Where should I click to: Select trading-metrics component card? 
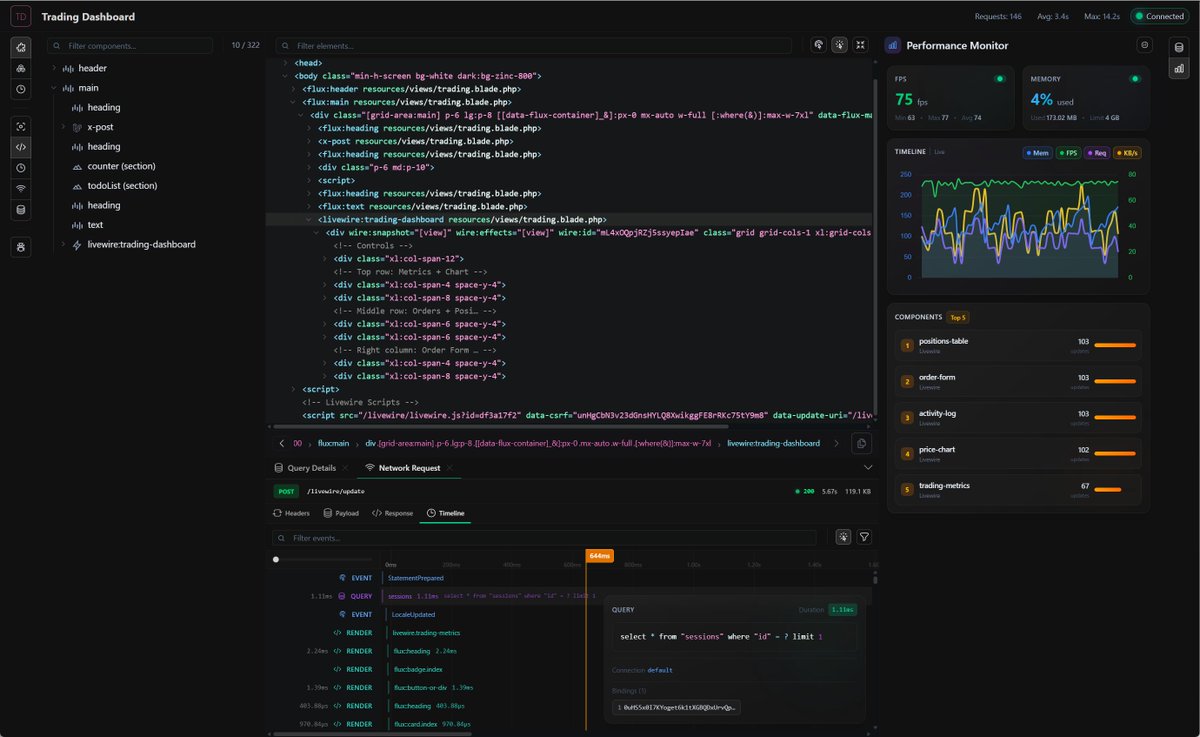[x=1018, y=489]
